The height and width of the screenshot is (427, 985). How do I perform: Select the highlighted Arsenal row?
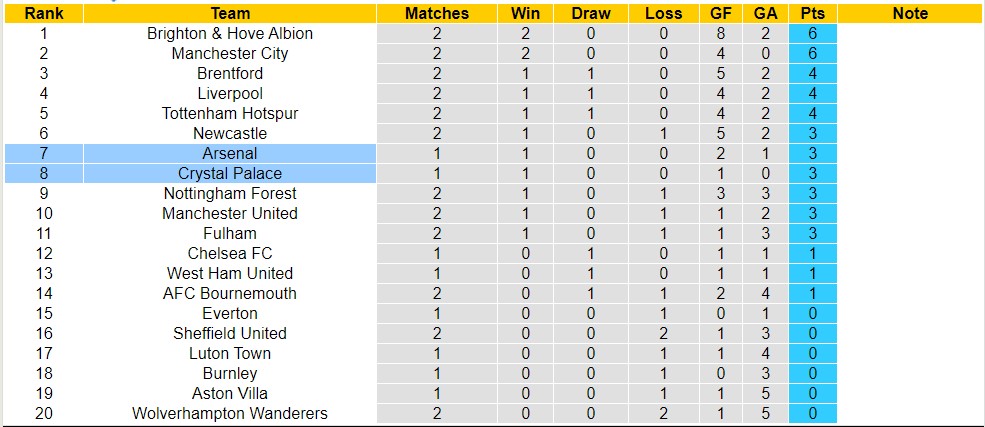[x=230, y=153]
